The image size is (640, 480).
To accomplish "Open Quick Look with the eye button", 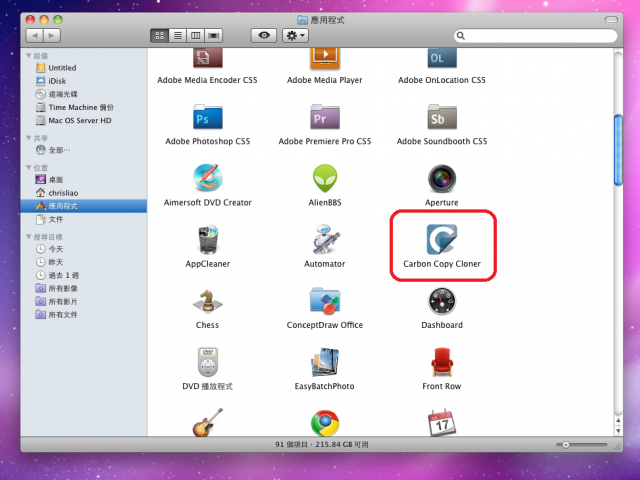I will [x=264, y=36].
